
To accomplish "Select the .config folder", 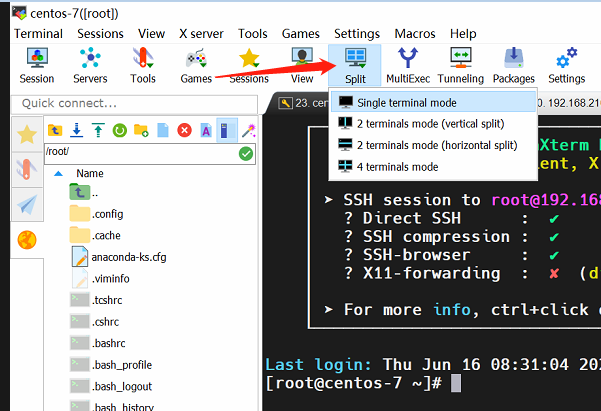I will (97, 214).
